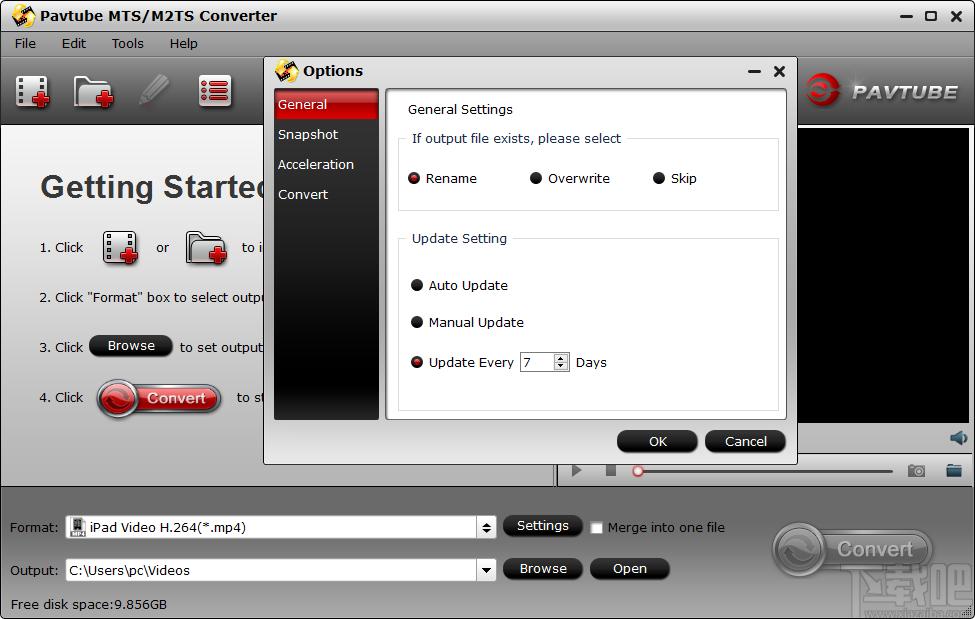Viewport: 975px width, 619px height.
Task: Open the Tools menu
Action: point(127,44)
